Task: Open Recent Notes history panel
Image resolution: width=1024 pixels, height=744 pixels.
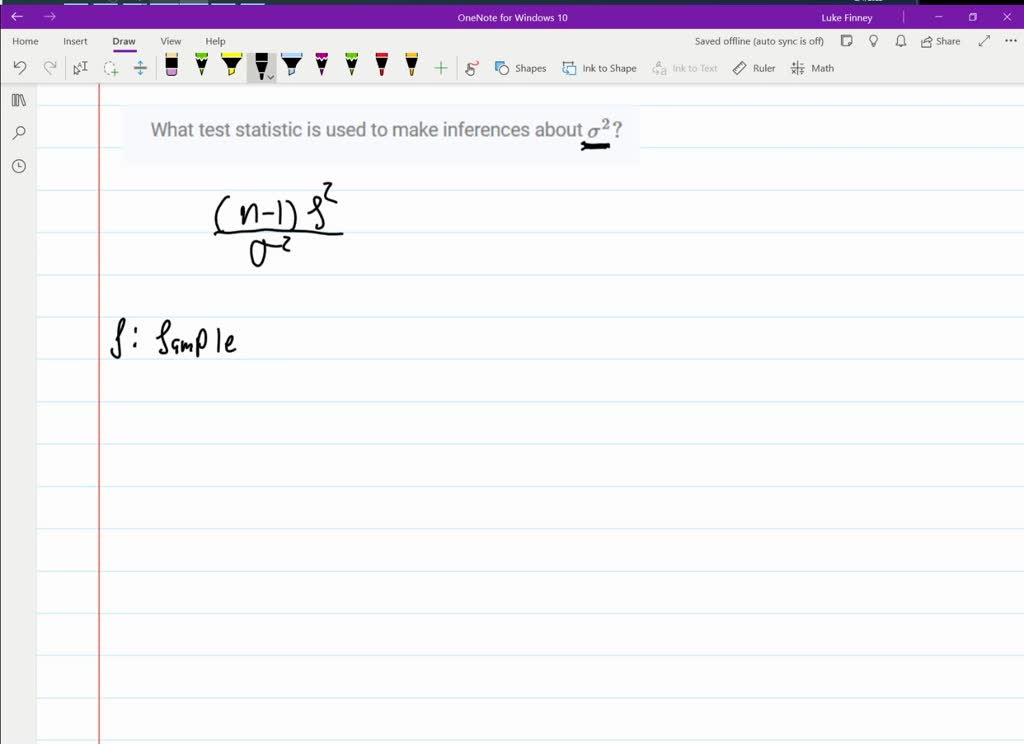Action: tap(18, 165)
